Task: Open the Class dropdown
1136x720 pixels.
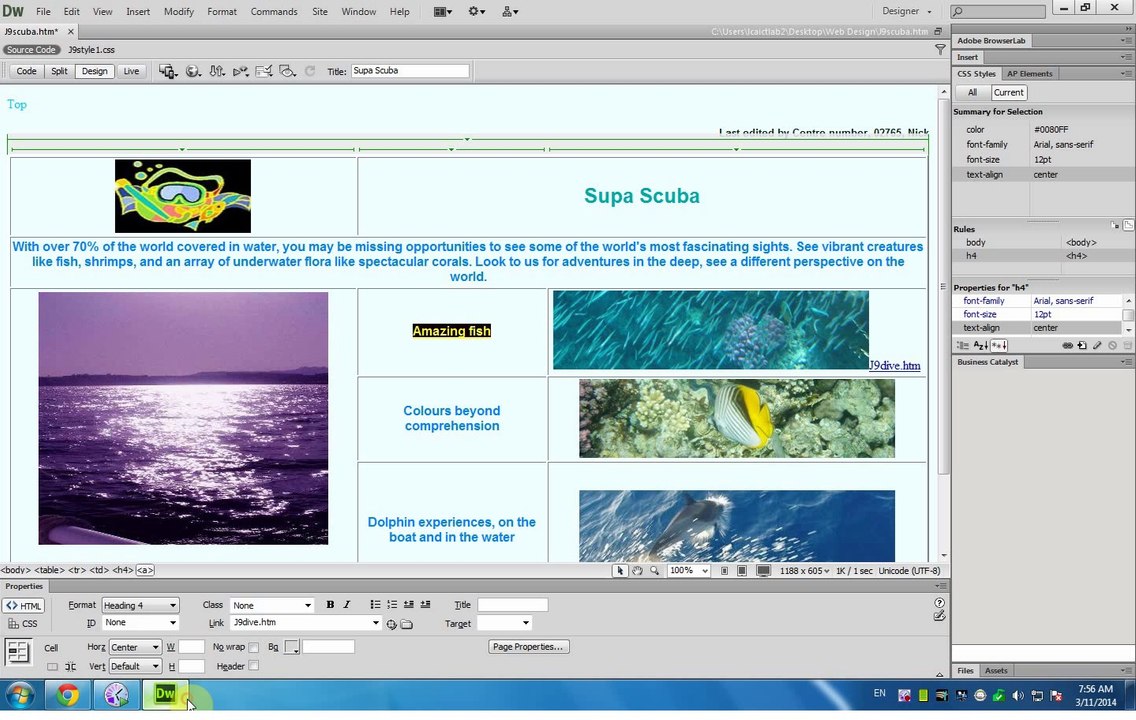Action: click(271, 606)
